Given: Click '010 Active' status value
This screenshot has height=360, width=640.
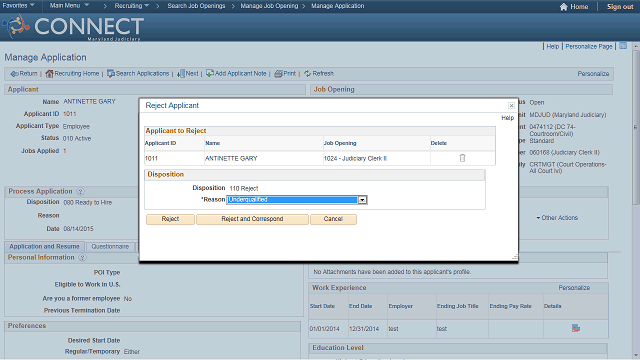Looking at the screenshot, I should click(77, 139).
